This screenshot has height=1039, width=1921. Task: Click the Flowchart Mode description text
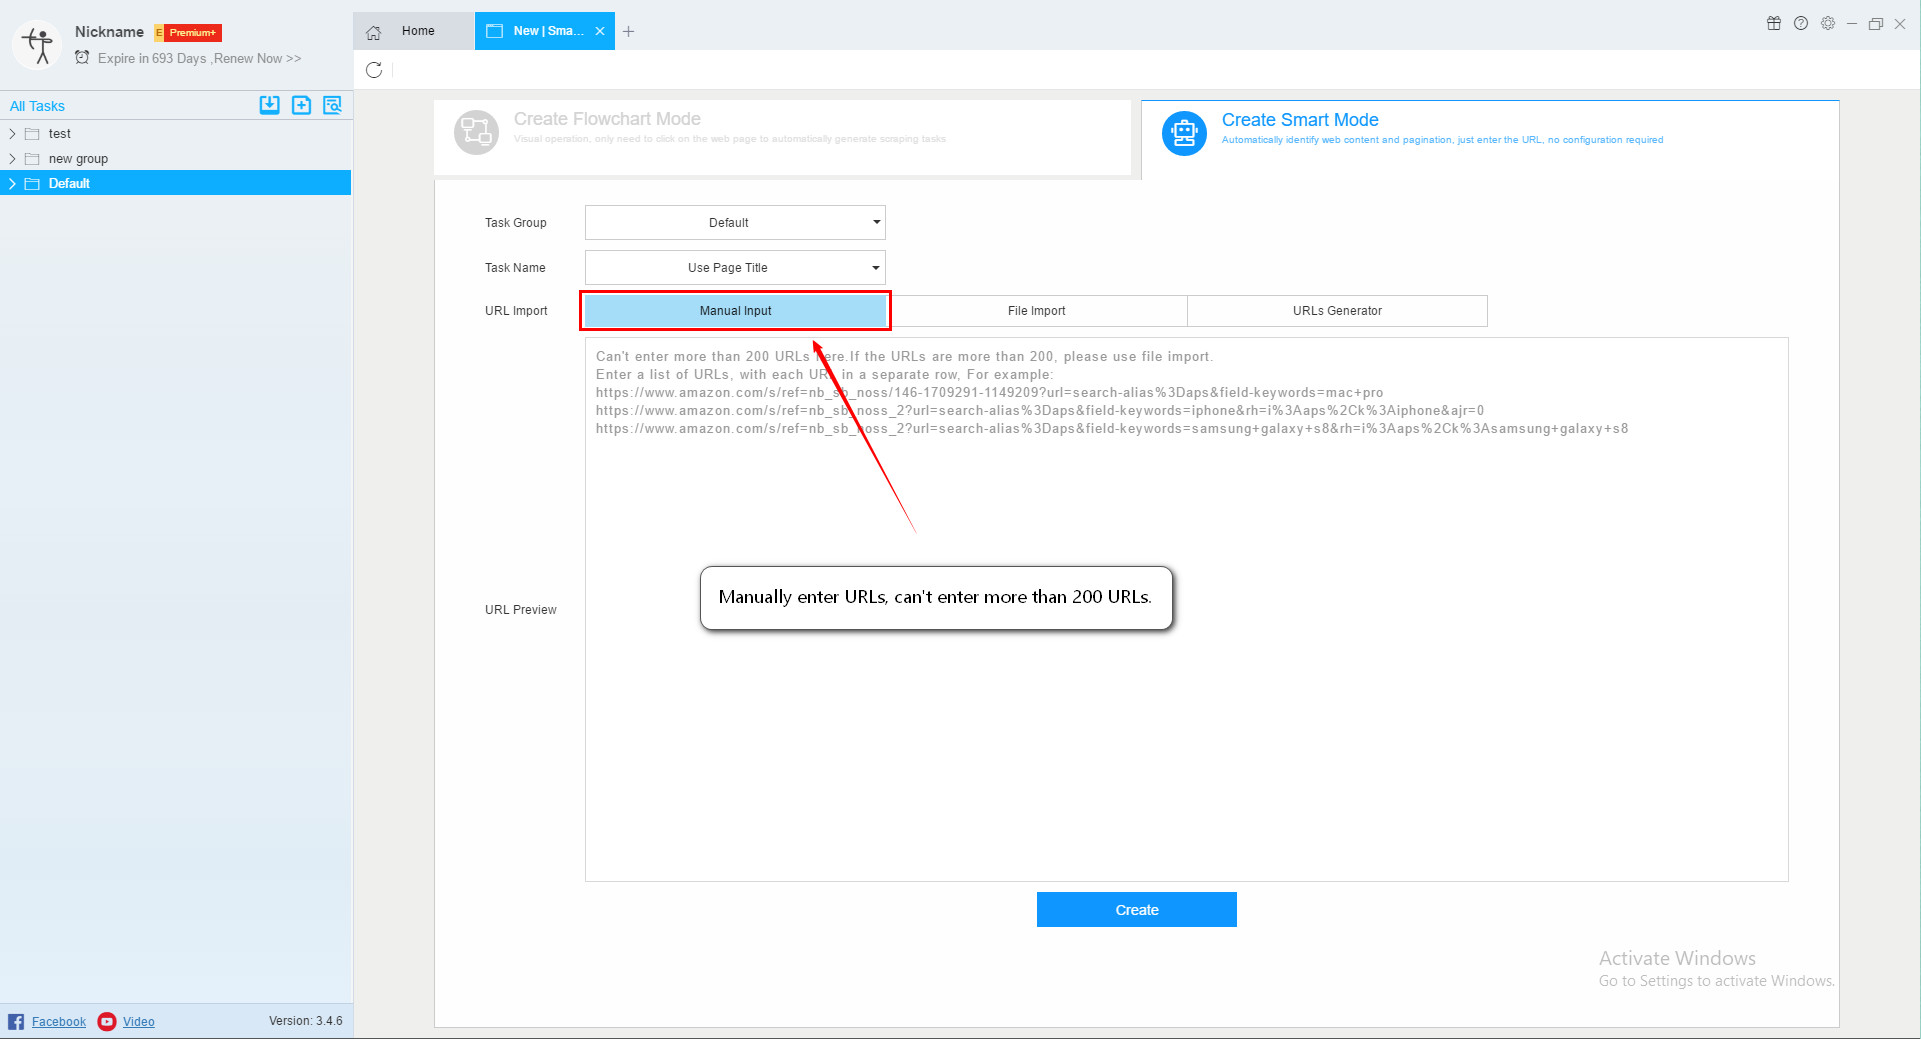click(730, 139)
